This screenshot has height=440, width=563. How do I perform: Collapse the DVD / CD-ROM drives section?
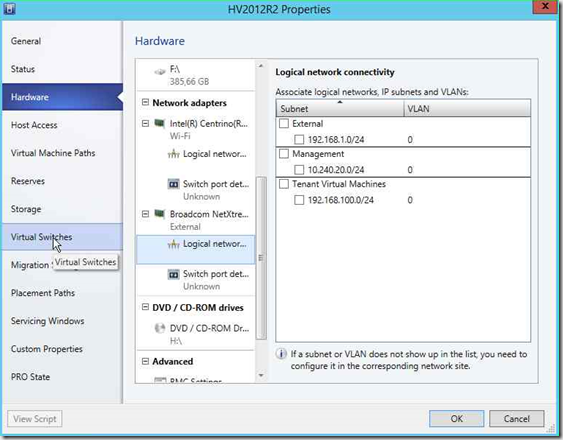click(x=145, y=307)
